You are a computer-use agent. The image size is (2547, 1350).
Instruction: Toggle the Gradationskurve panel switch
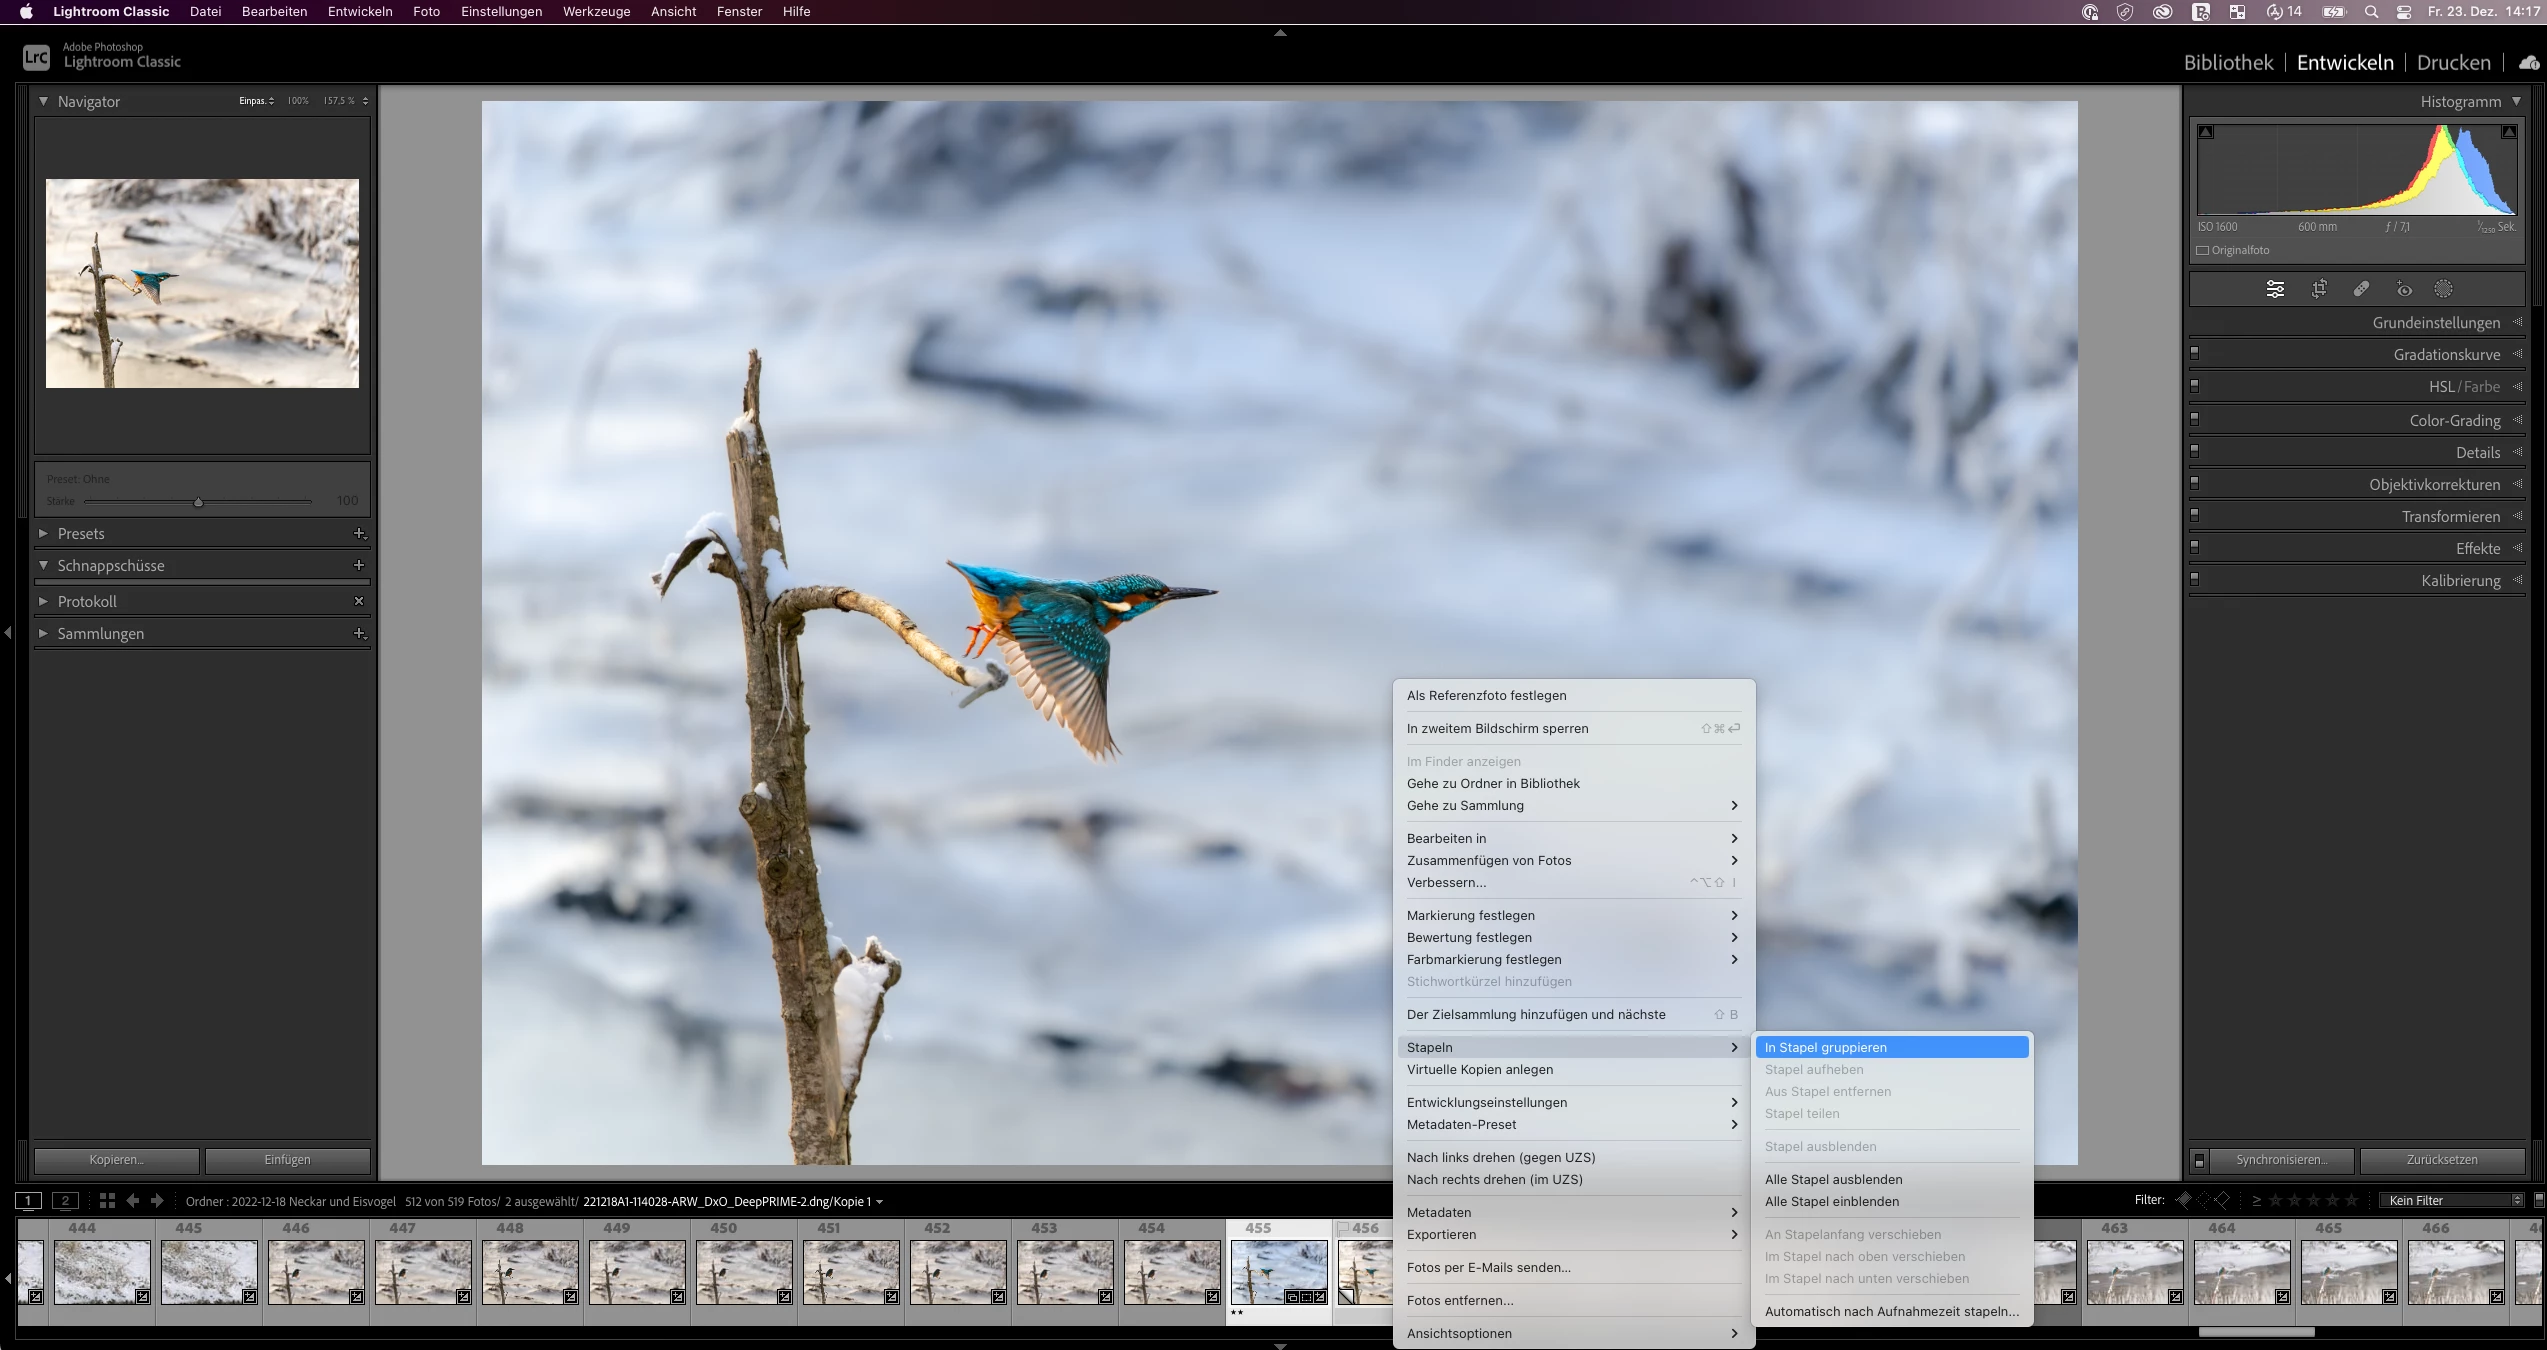click(2195, 353)
